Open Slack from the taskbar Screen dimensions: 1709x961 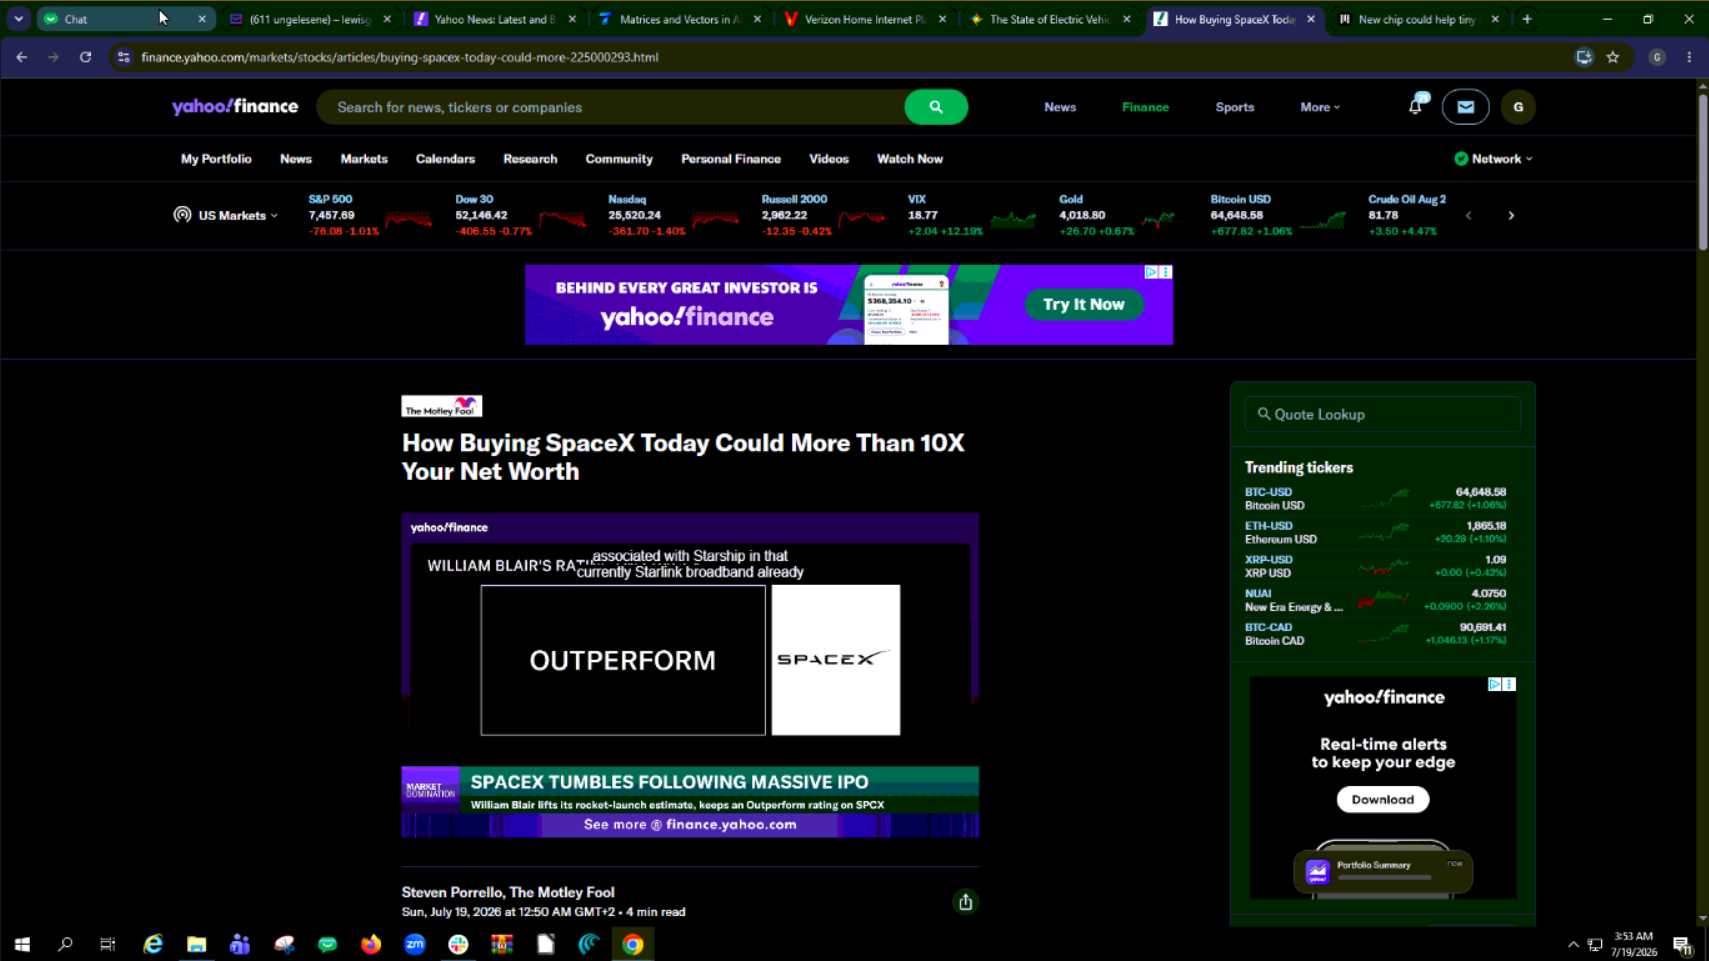(x=458, y=944)
